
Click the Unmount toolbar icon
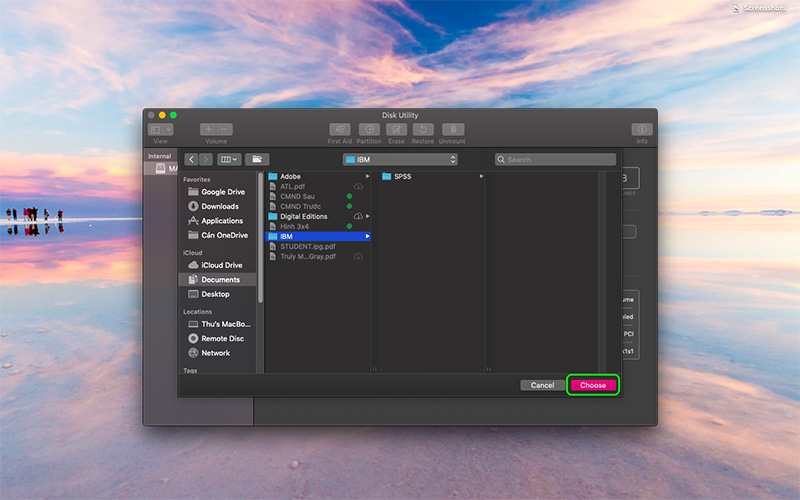(x=453, y=130)
